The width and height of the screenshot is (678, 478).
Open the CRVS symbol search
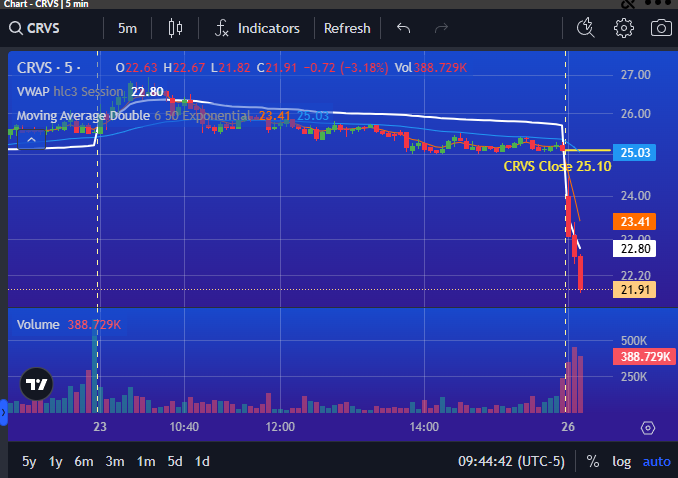pyautogui.click(x=35, y=29)
